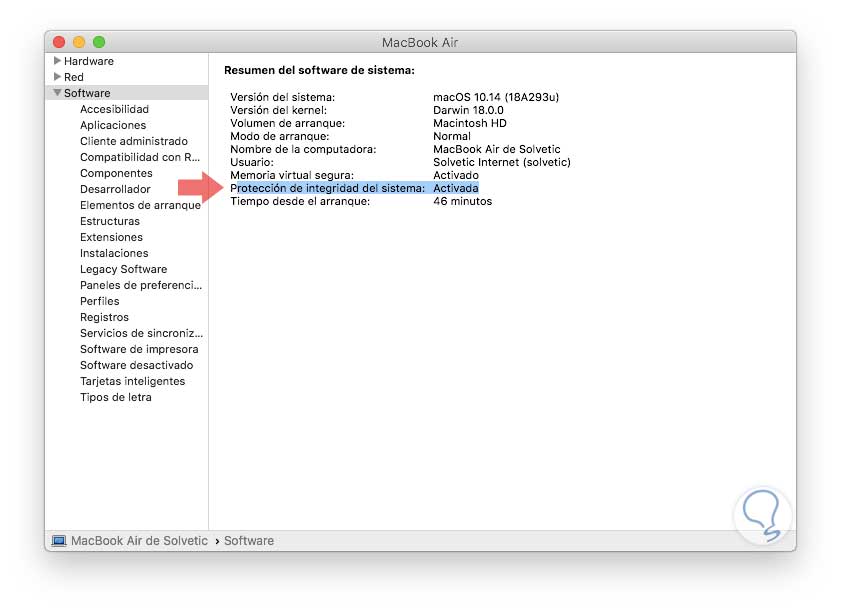Click the Activado virtual memory value
Screen dimensions: 841x610
point(455,175)
